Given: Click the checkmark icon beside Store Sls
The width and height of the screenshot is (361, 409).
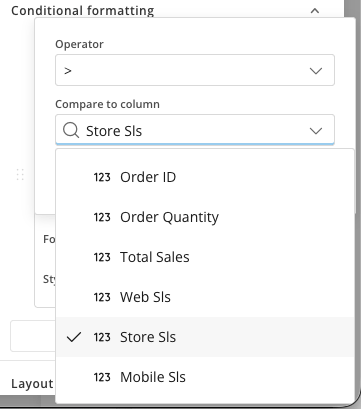Looking at the screenshot, I should [74, 337].
